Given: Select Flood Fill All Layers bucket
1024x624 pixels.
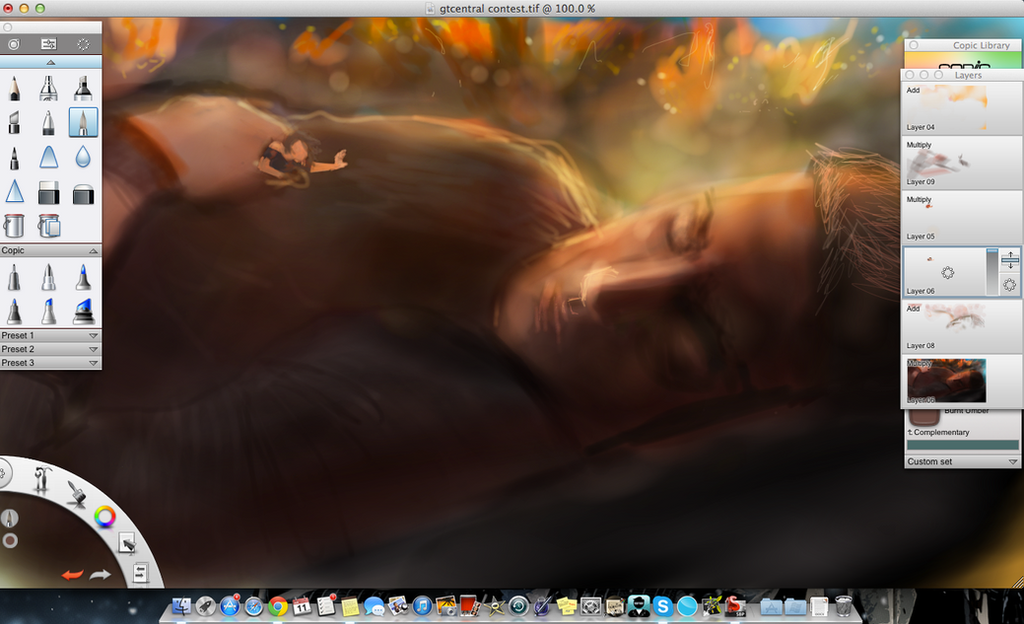Looking at the screenshot, I should 49,226.
